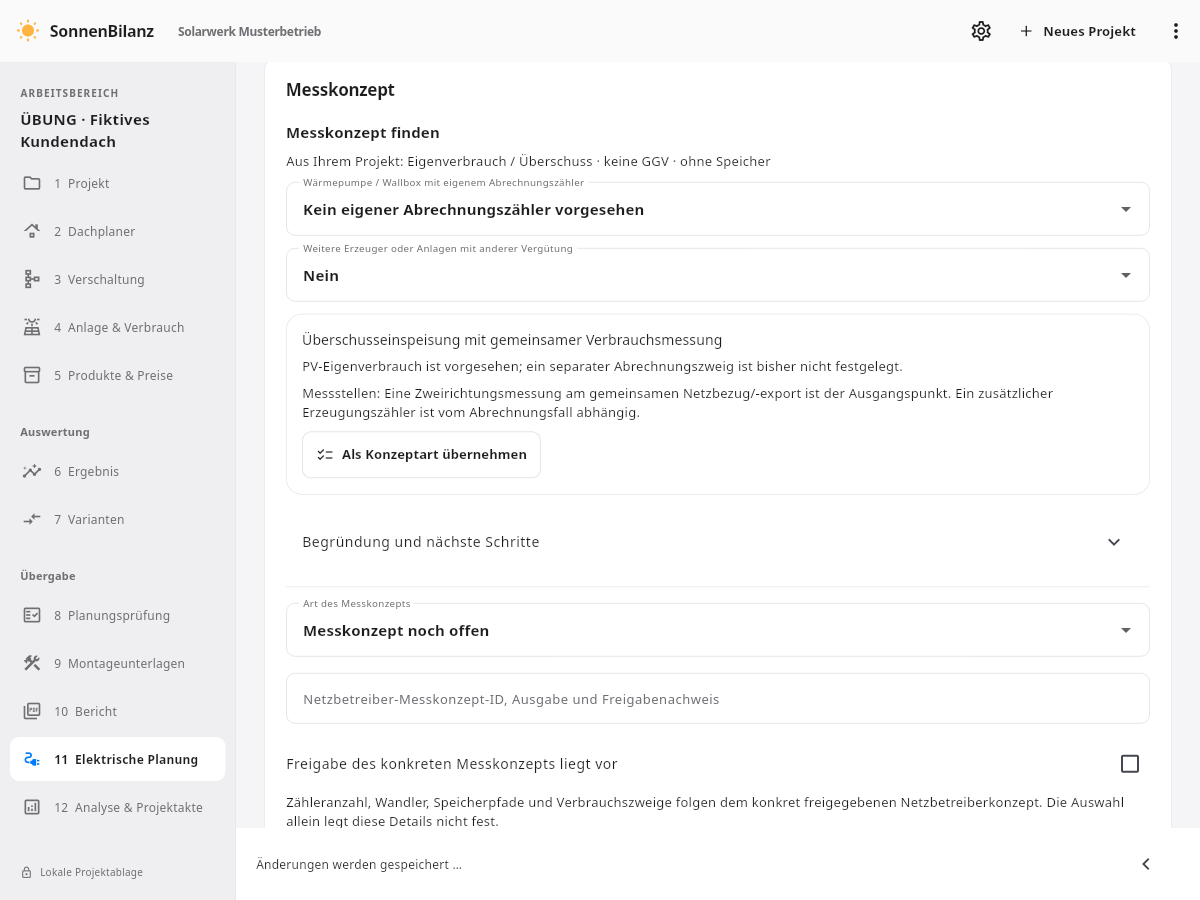Open settings via gear icon
The image size is (1200, 900).
pos(981,31)
